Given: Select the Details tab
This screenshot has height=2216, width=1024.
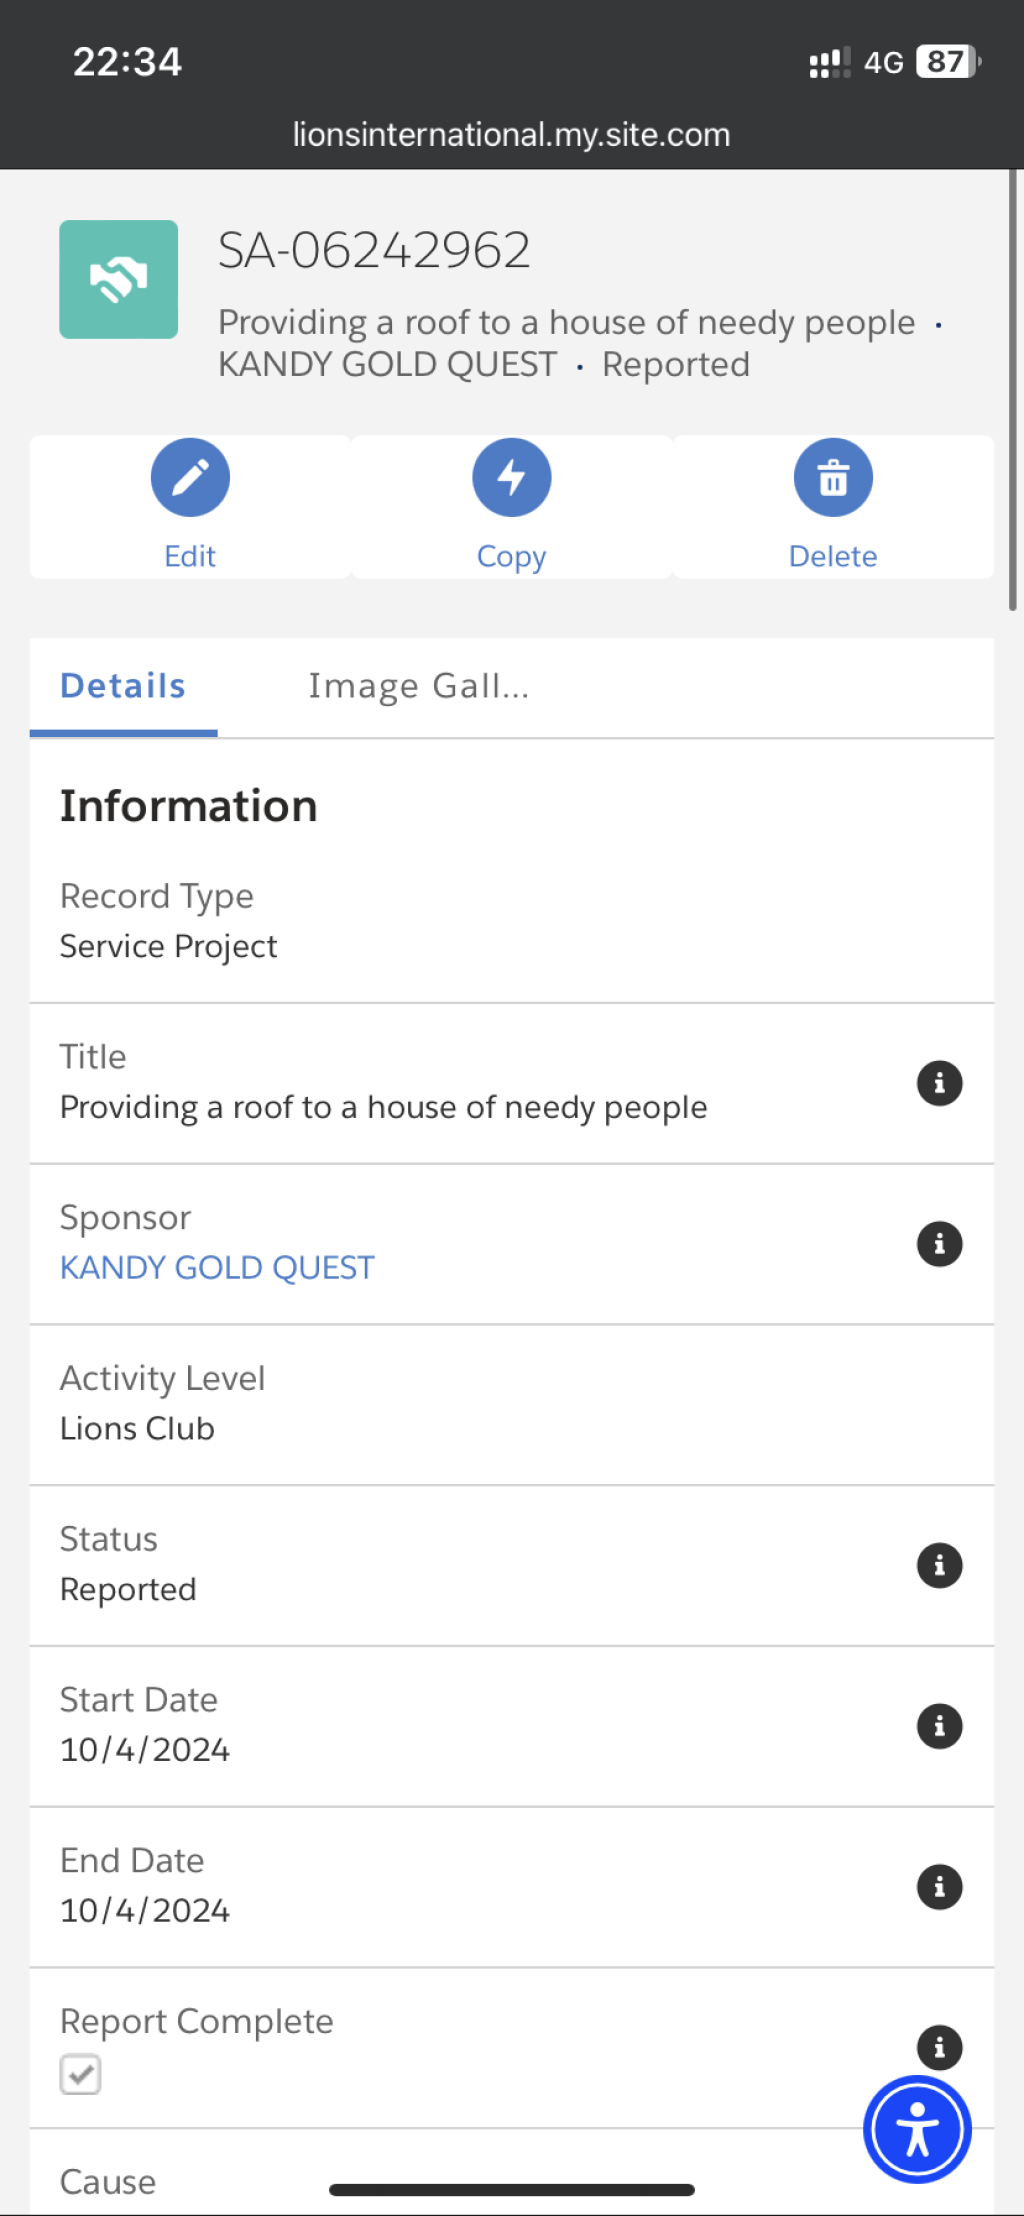Looking at the screenshot, I should tap(123, 686).
